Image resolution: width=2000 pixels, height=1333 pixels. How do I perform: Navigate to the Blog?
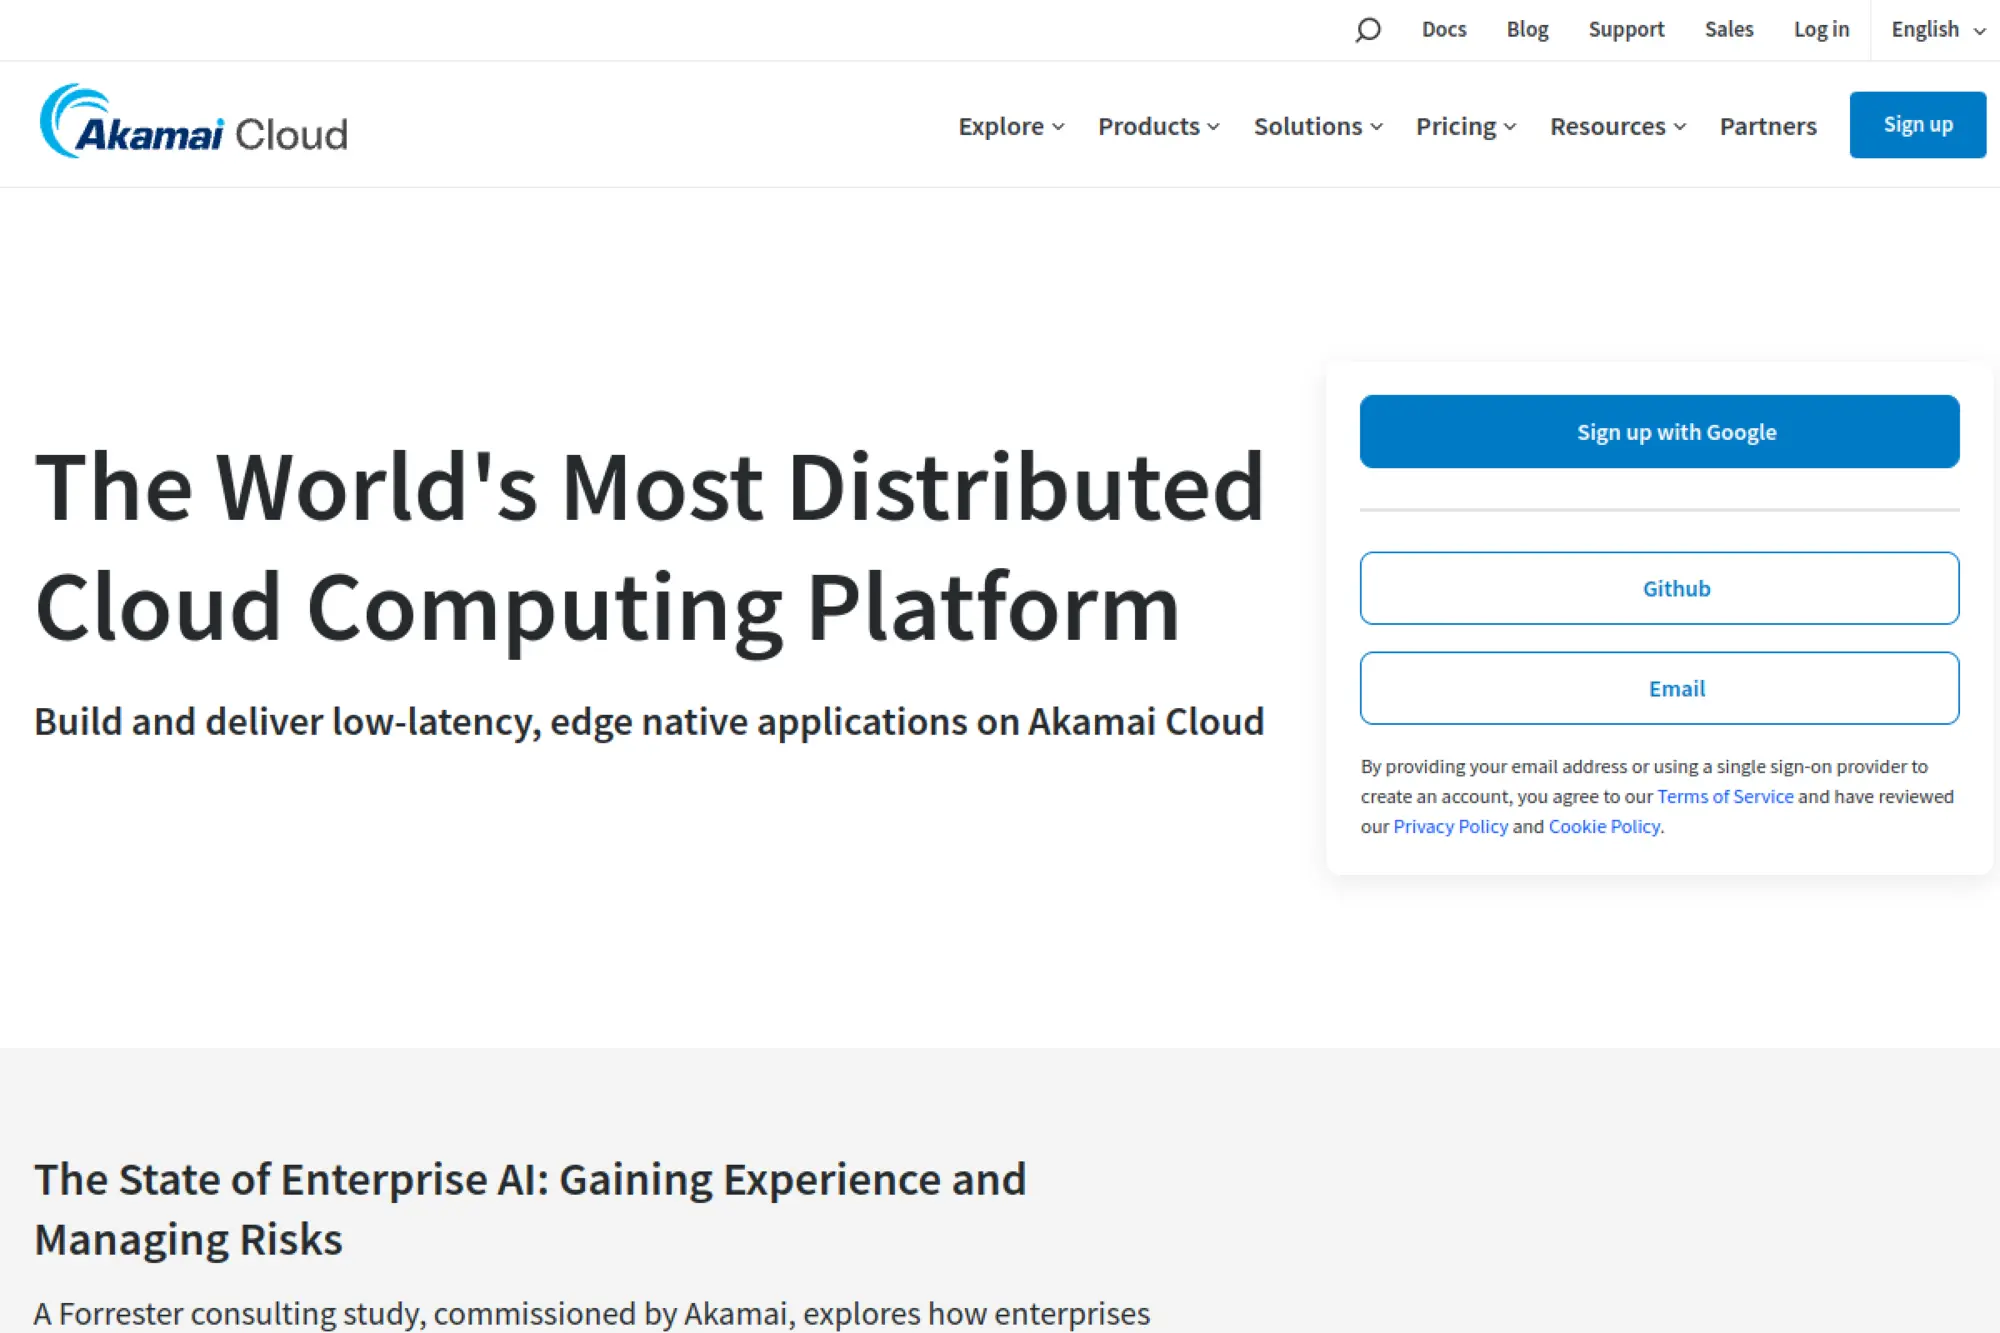pyautogui.click(x=1527, y=30)
